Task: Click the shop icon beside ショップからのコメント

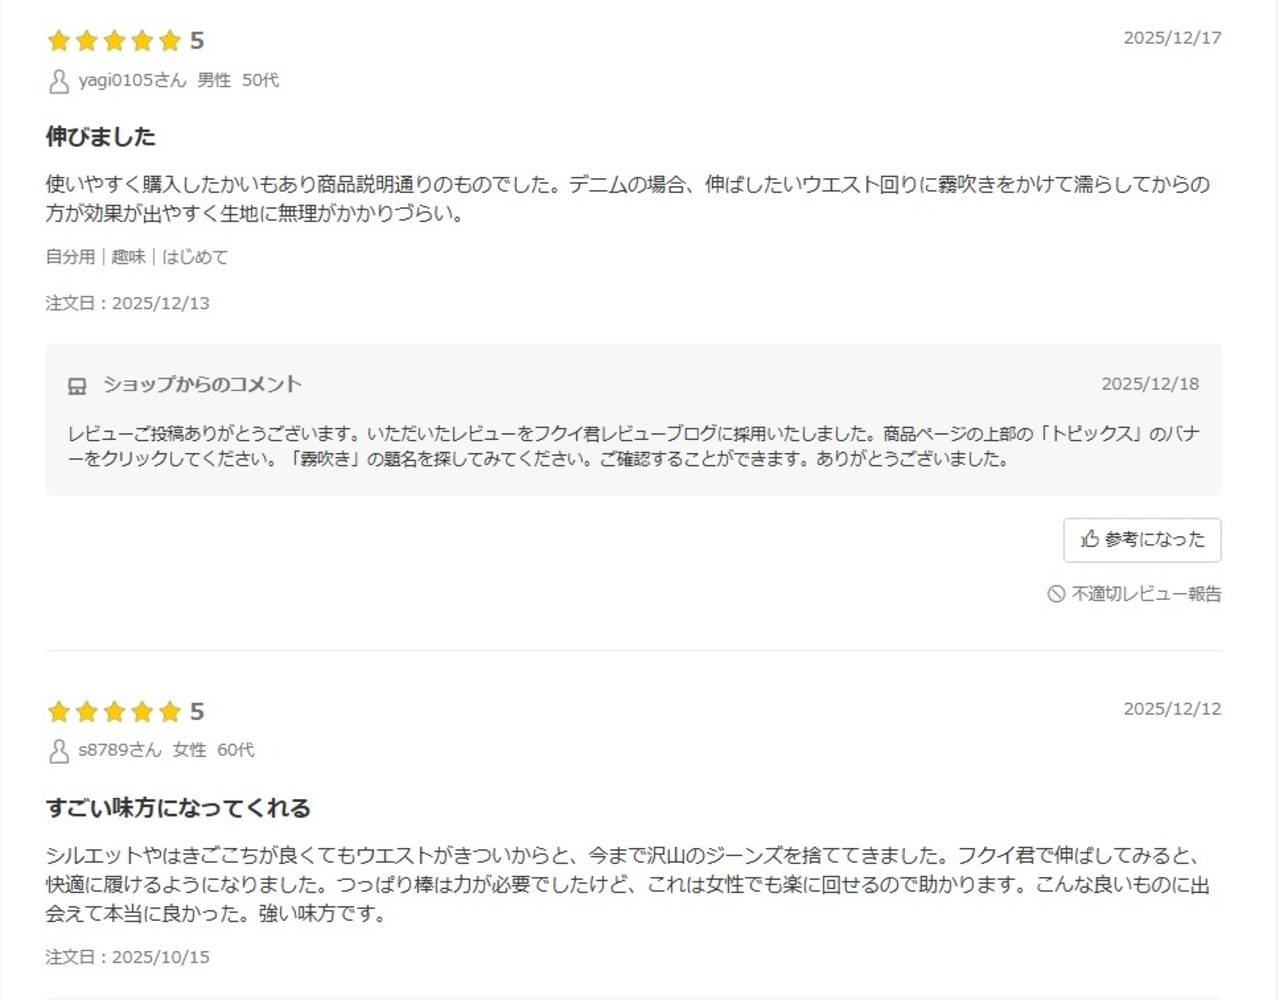Action: [x=77, y=386]
